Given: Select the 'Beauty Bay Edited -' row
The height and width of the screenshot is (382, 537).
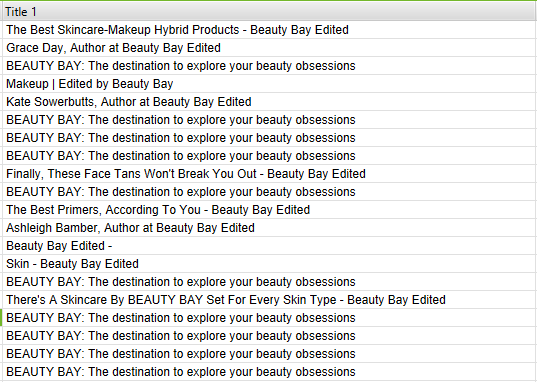Looking at the screenshot, I should pos(269,246).
